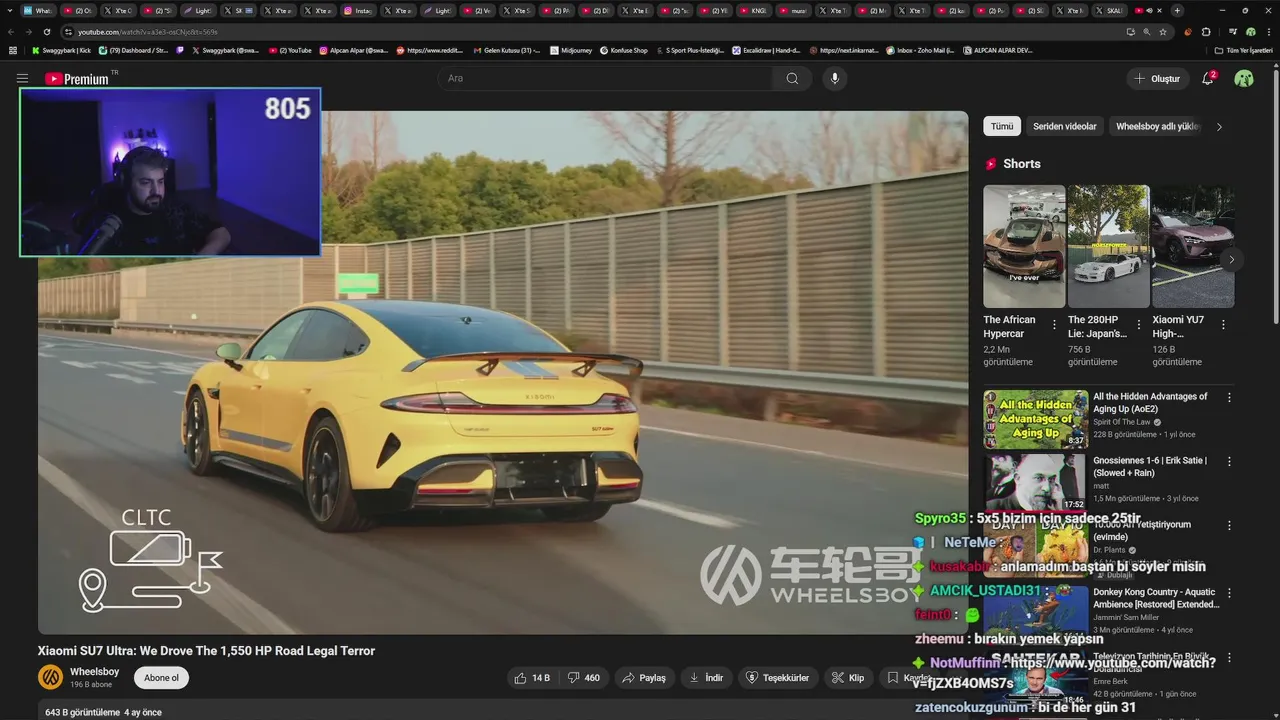Click the Paylaş share button
The width and height of the screenshot is (1280, 720).
[x=643, y=678]
